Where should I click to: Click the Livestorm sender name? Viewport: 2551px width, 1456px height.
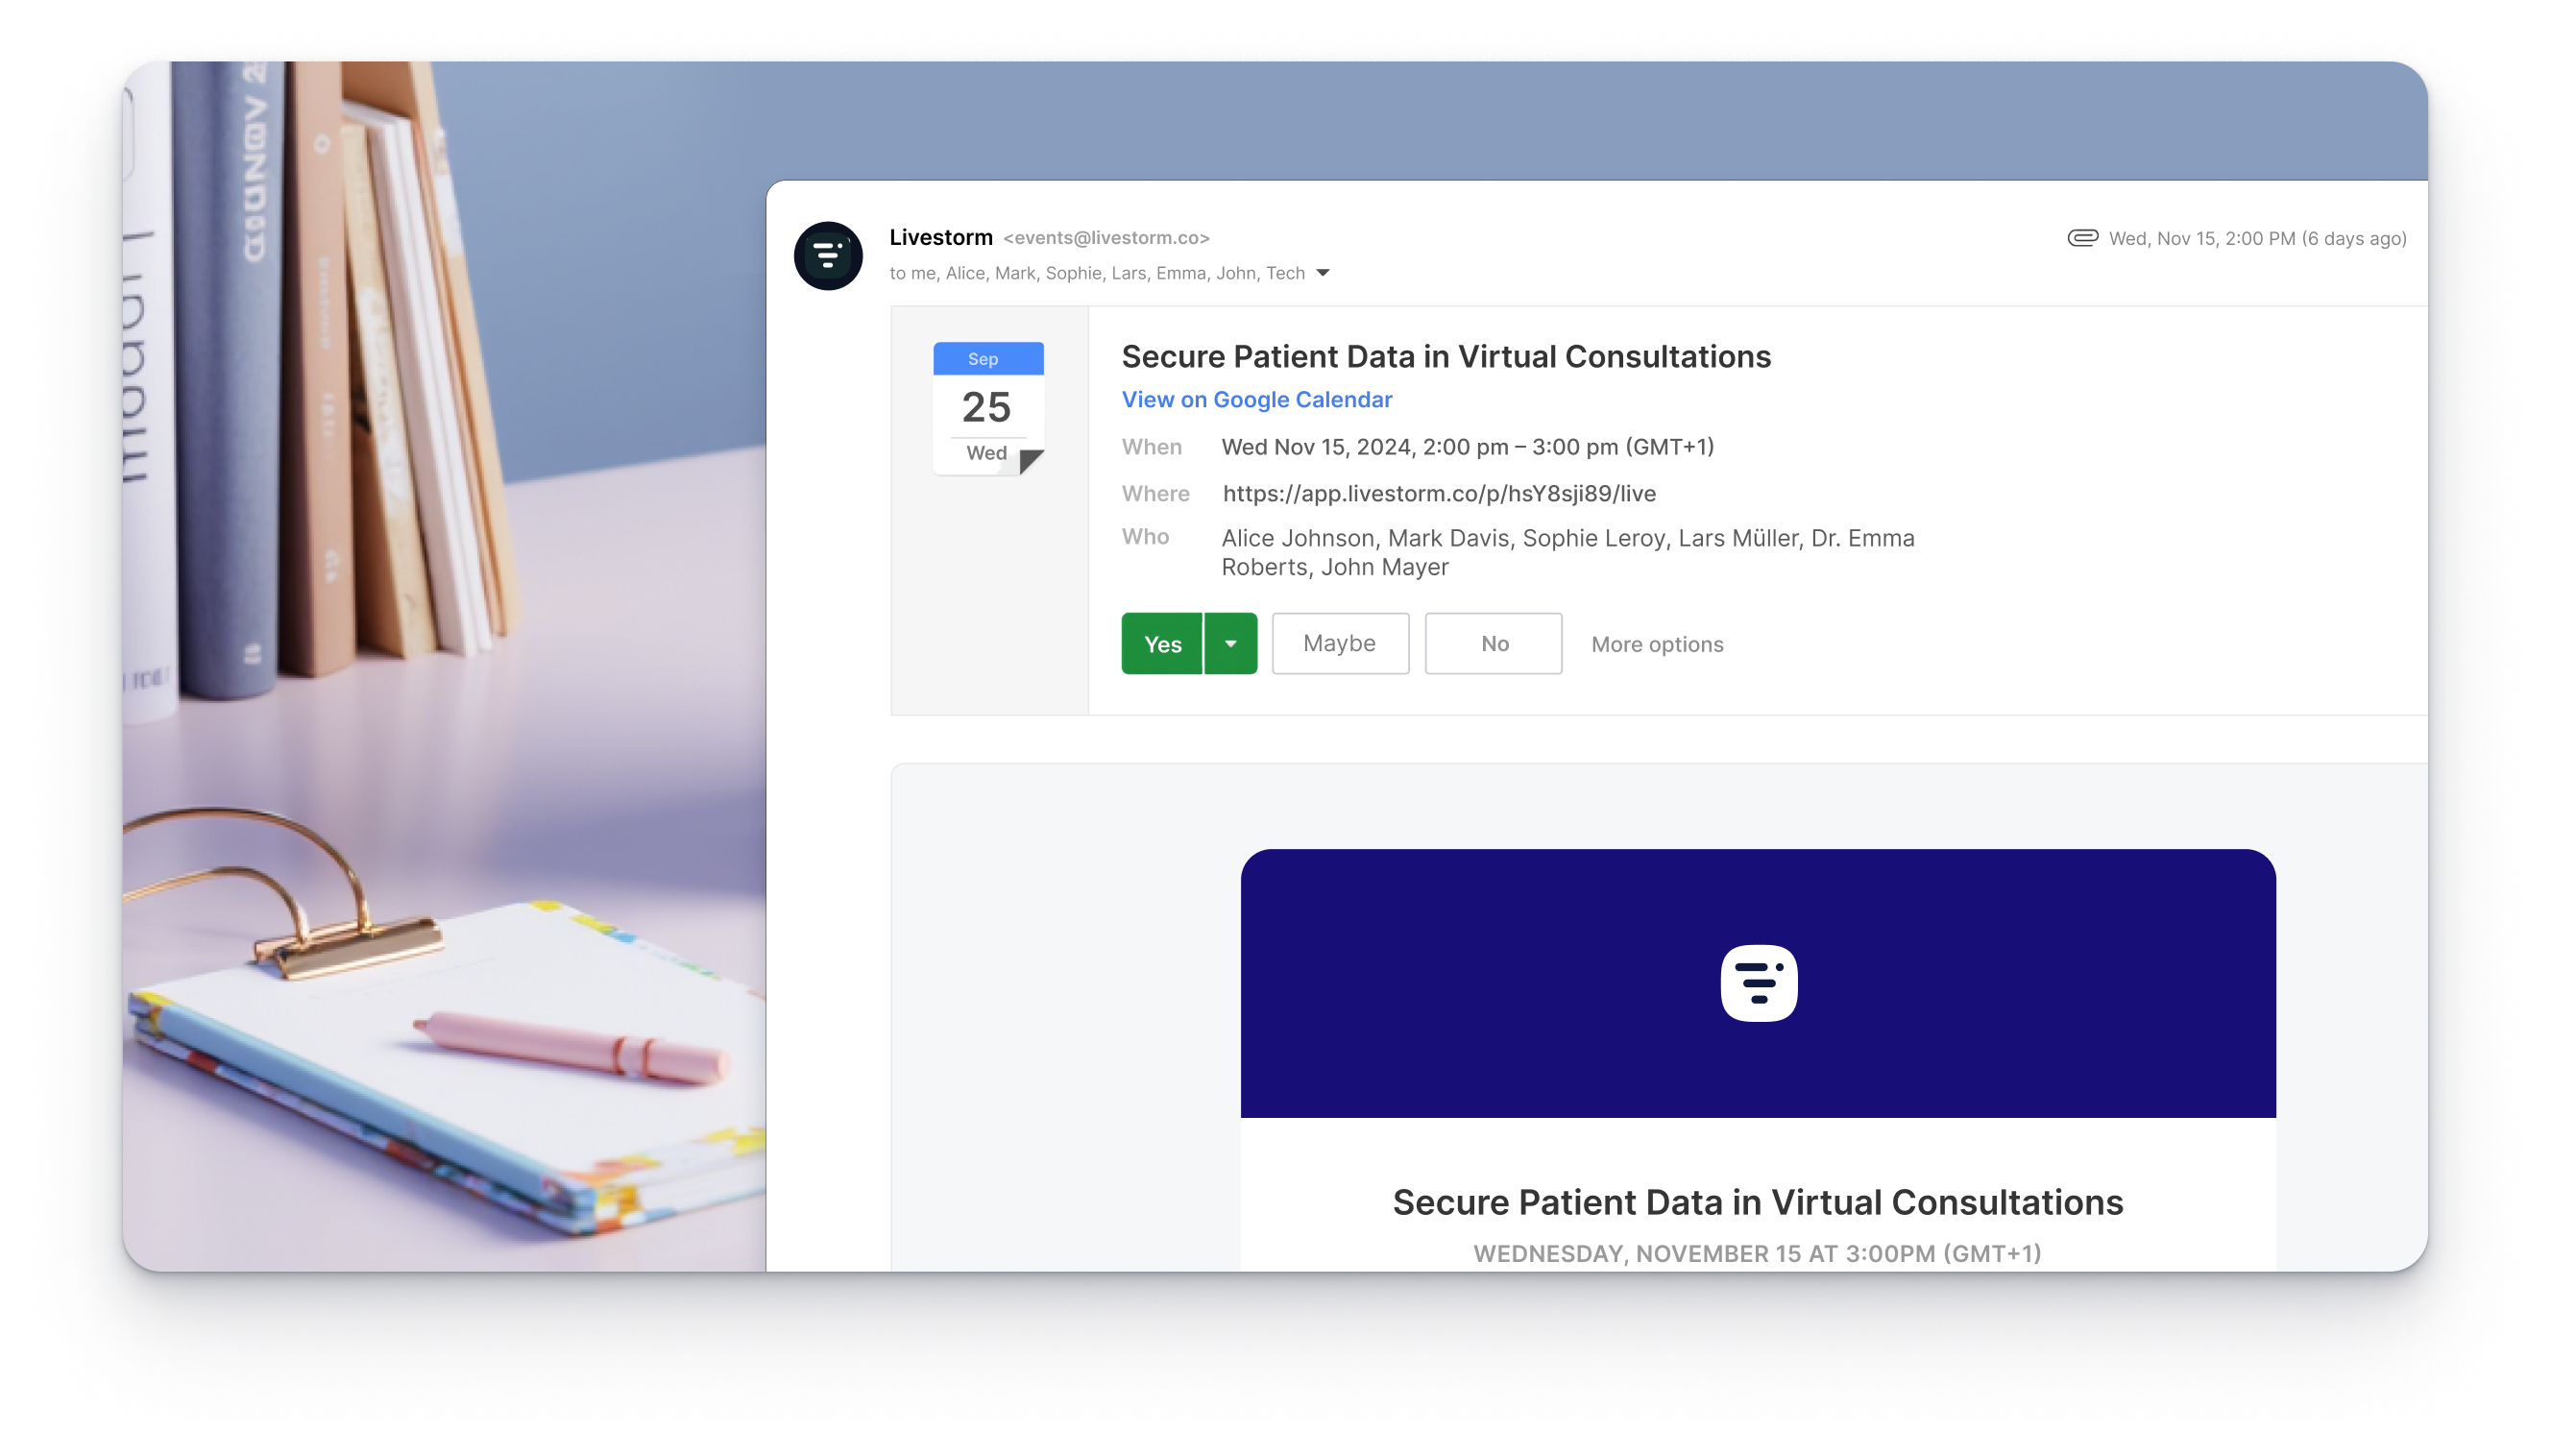pos(941,238)
